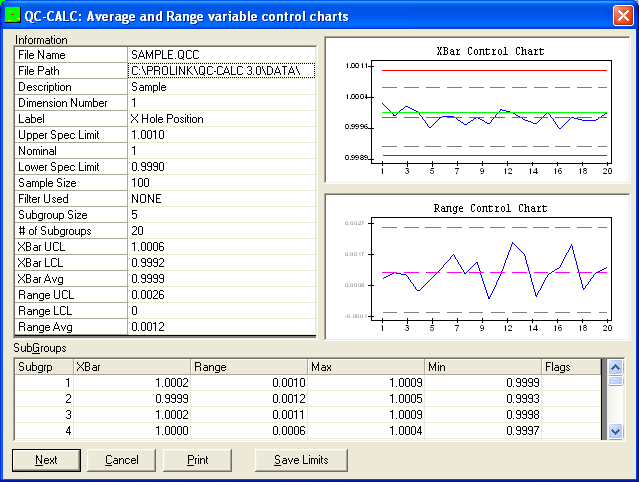This screenshot has height=482, width=639.
Task: Click the Subgrp column header
Action: [x=44, y=367]
